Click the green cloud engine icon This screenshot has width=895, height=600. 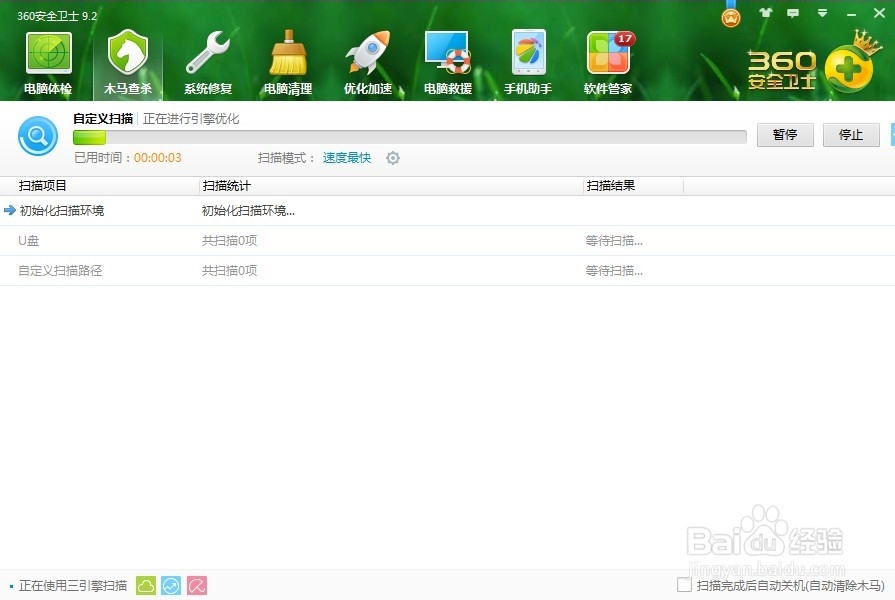146,586
